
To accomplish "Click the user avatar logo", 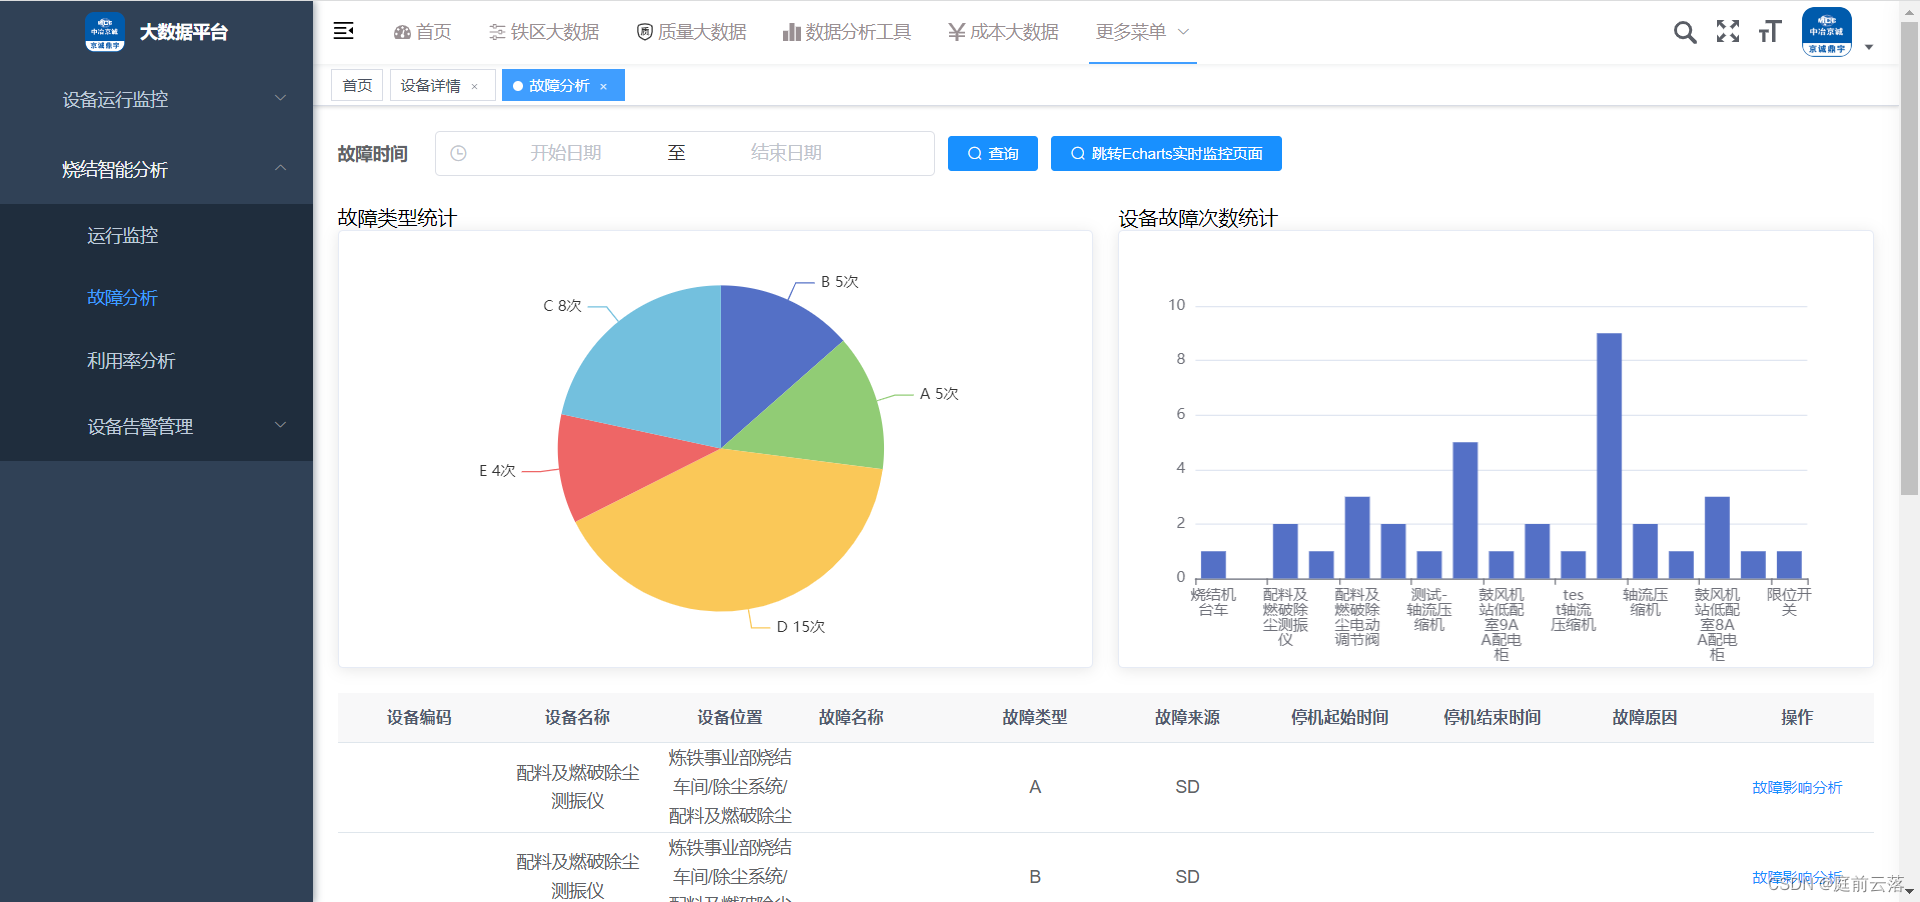I will 1827,32.
